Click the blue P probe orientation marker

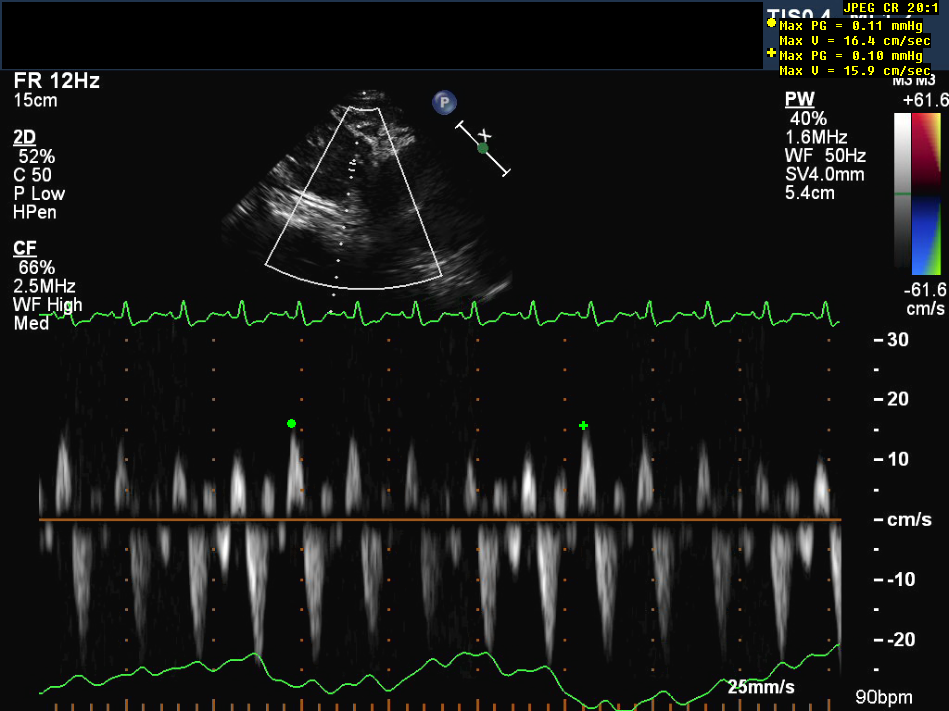(444, 102)
